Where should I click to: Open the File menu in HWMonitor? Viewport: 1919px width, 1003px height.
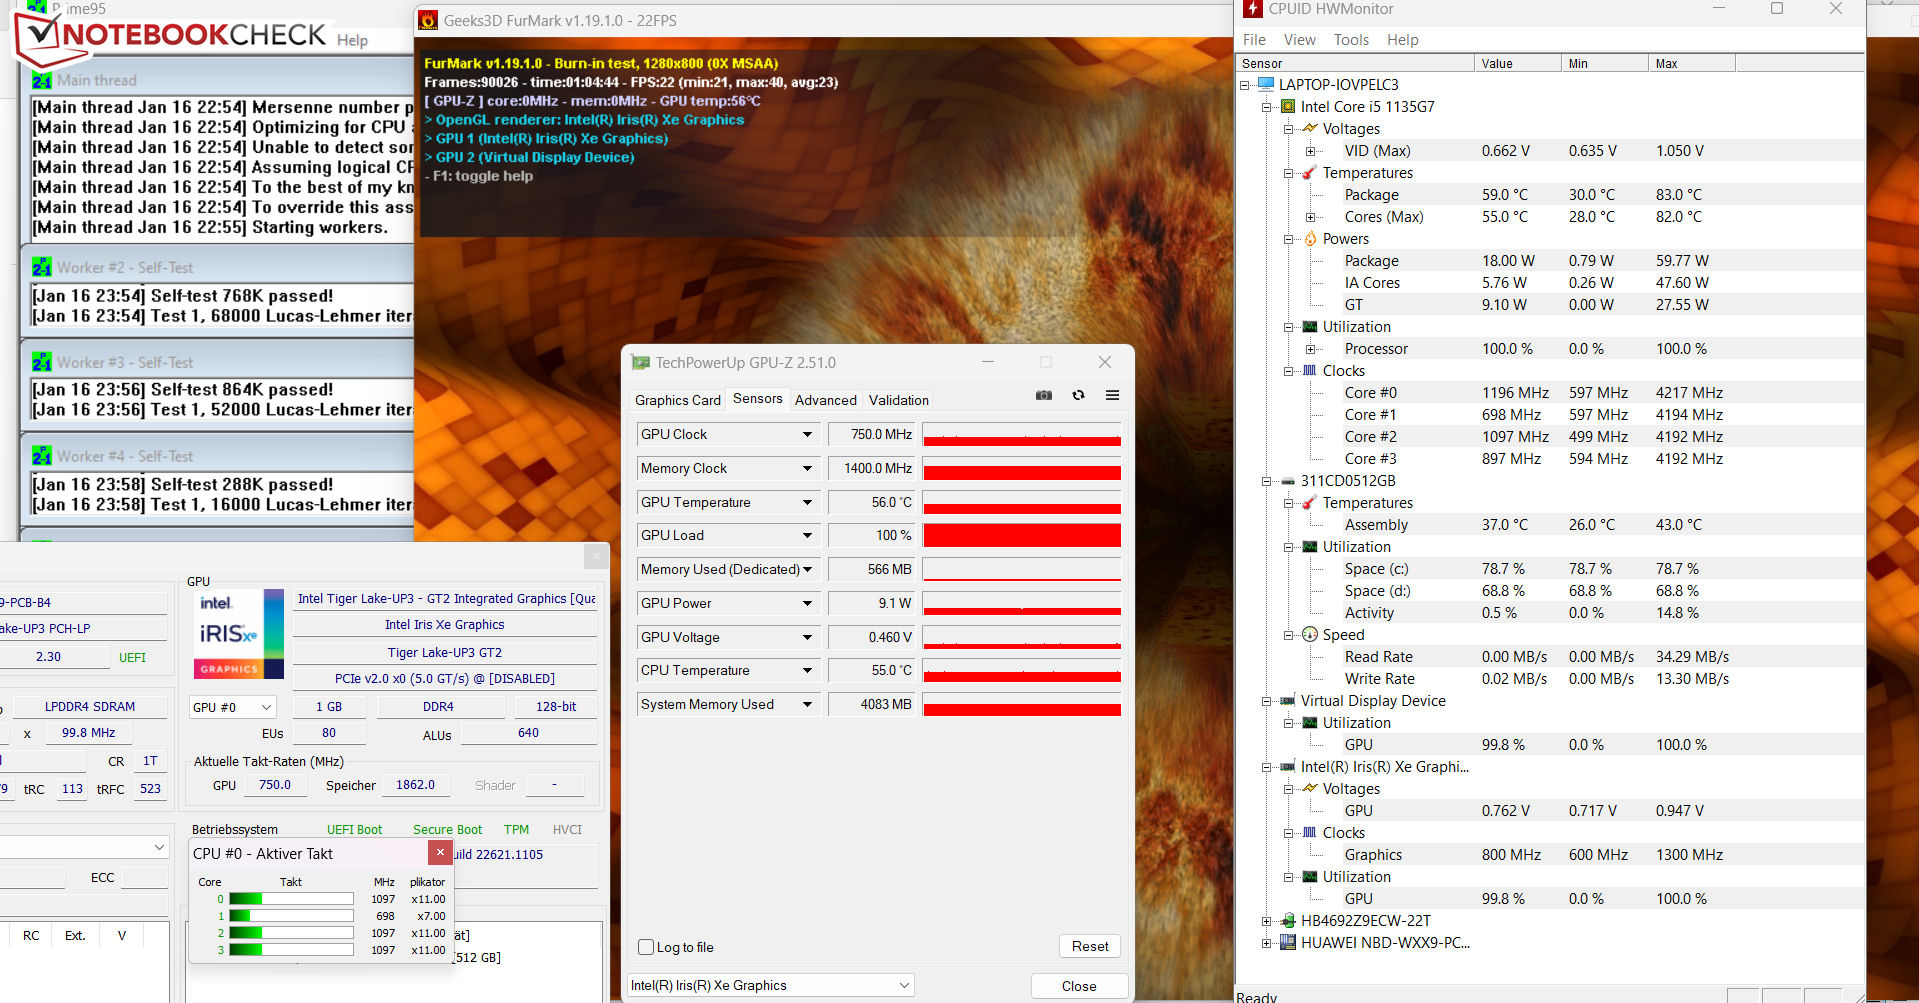click(x=1254, y=40)
